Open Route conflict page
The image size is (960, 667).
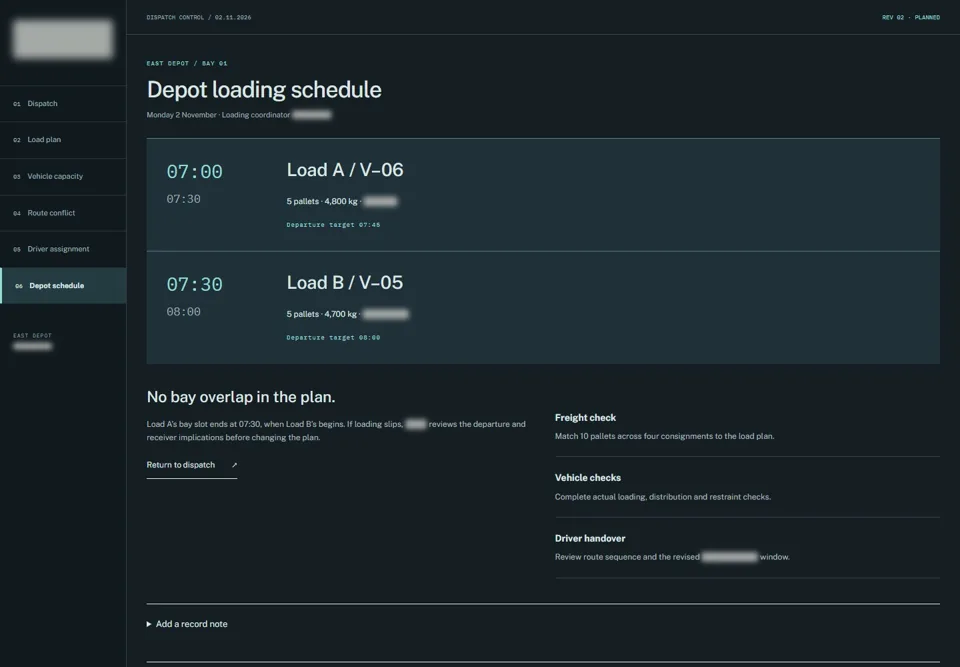pos(63,213)
